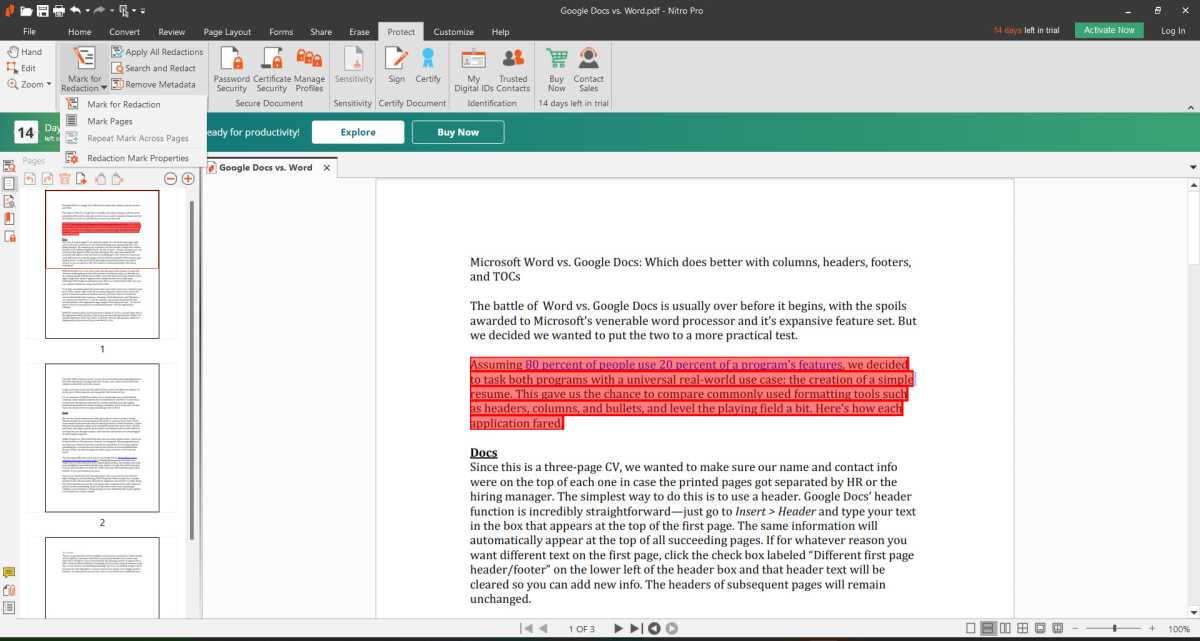
Task: Click the zoom slider in the status bar
Action: click(1116, 628)
